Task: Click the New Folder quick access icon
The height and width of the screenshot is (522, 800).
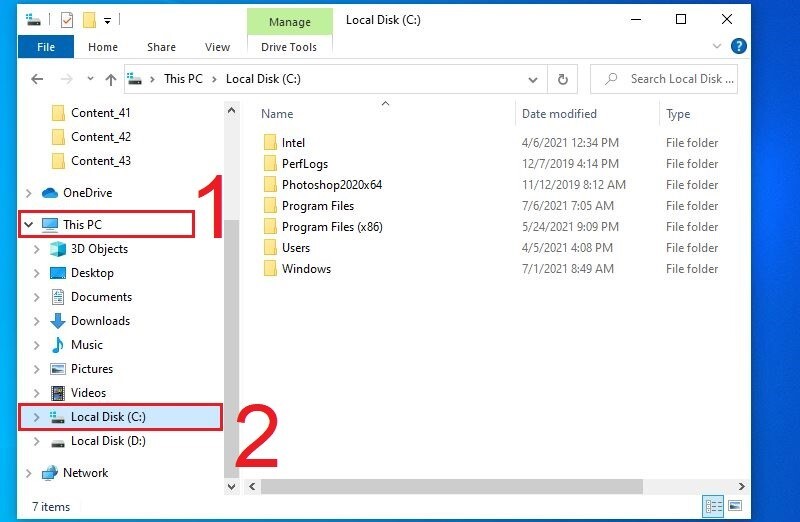Action: (89, 20)
